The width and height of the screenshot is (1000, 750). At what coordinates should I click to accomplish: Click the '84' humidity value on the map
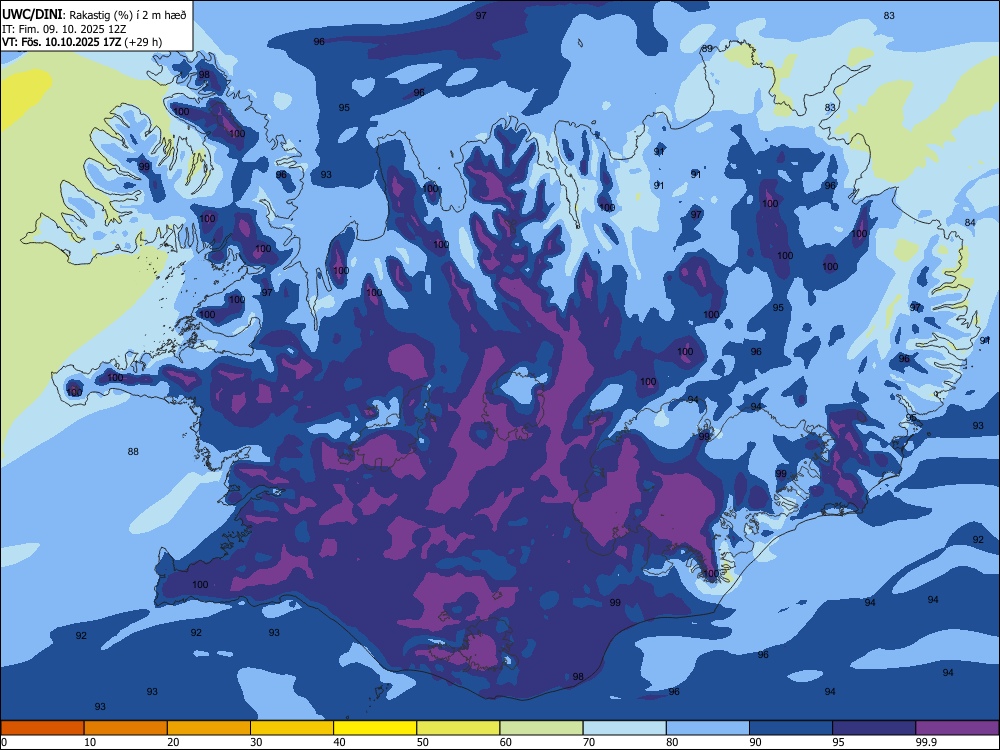coord(970,223)
